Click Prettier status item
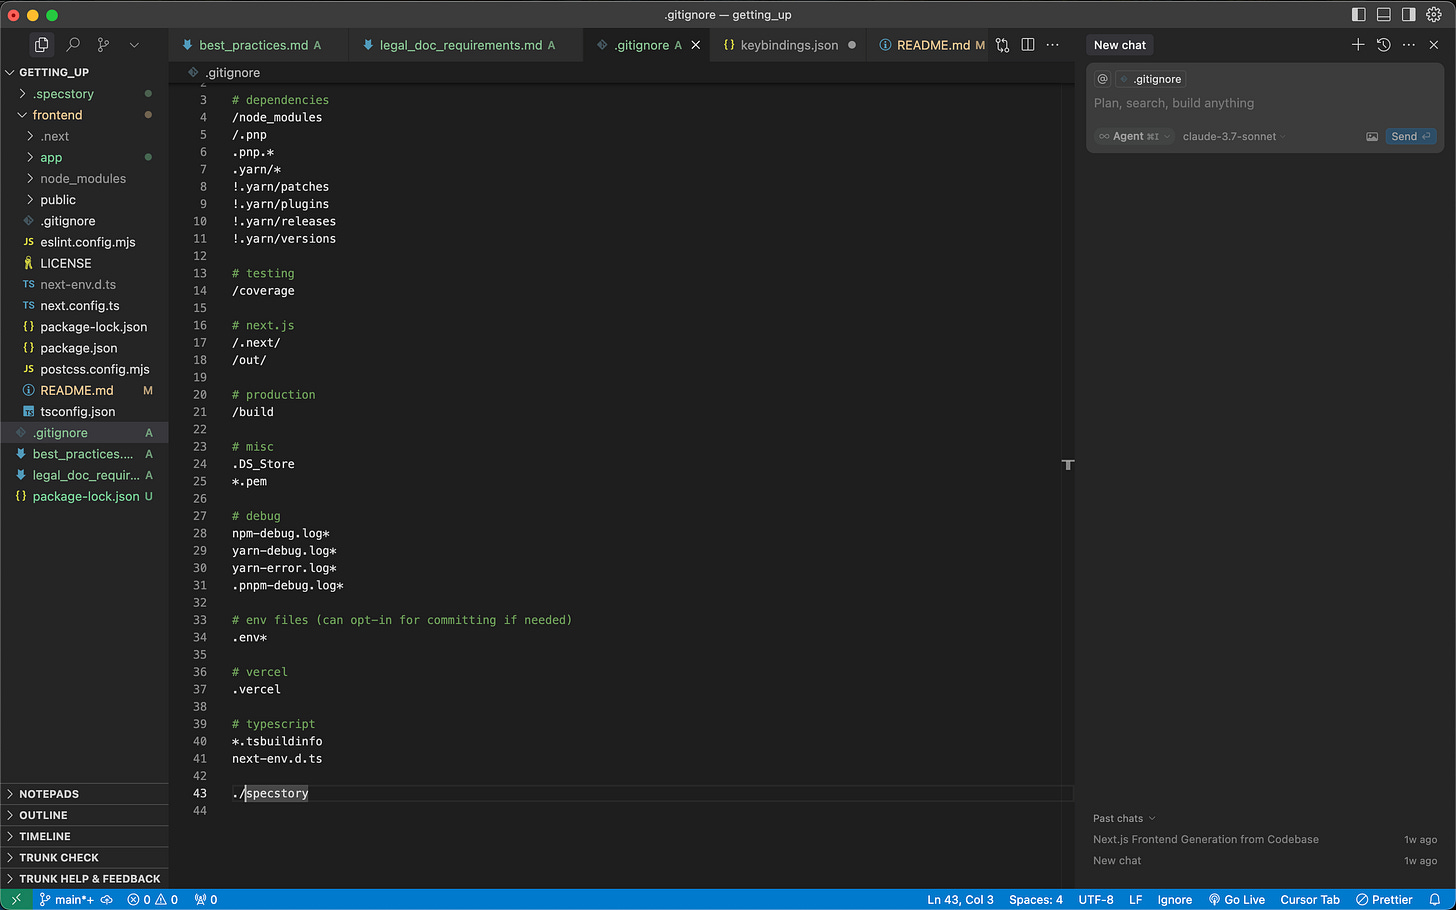The width and height of the screenshot is (1456, 910). pyautogui.click(x=1384, y=899)
